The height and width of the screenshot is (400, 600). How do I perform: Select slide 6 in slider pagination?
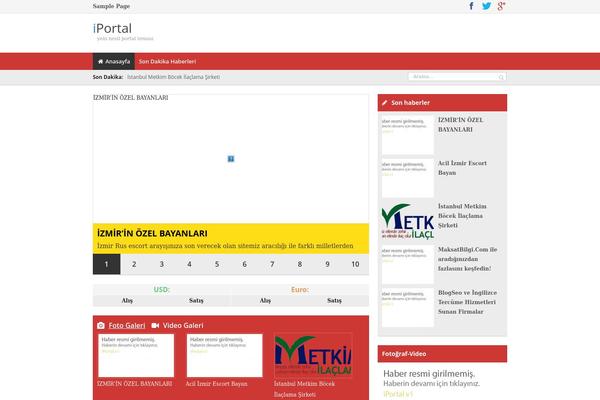[245, 264]
